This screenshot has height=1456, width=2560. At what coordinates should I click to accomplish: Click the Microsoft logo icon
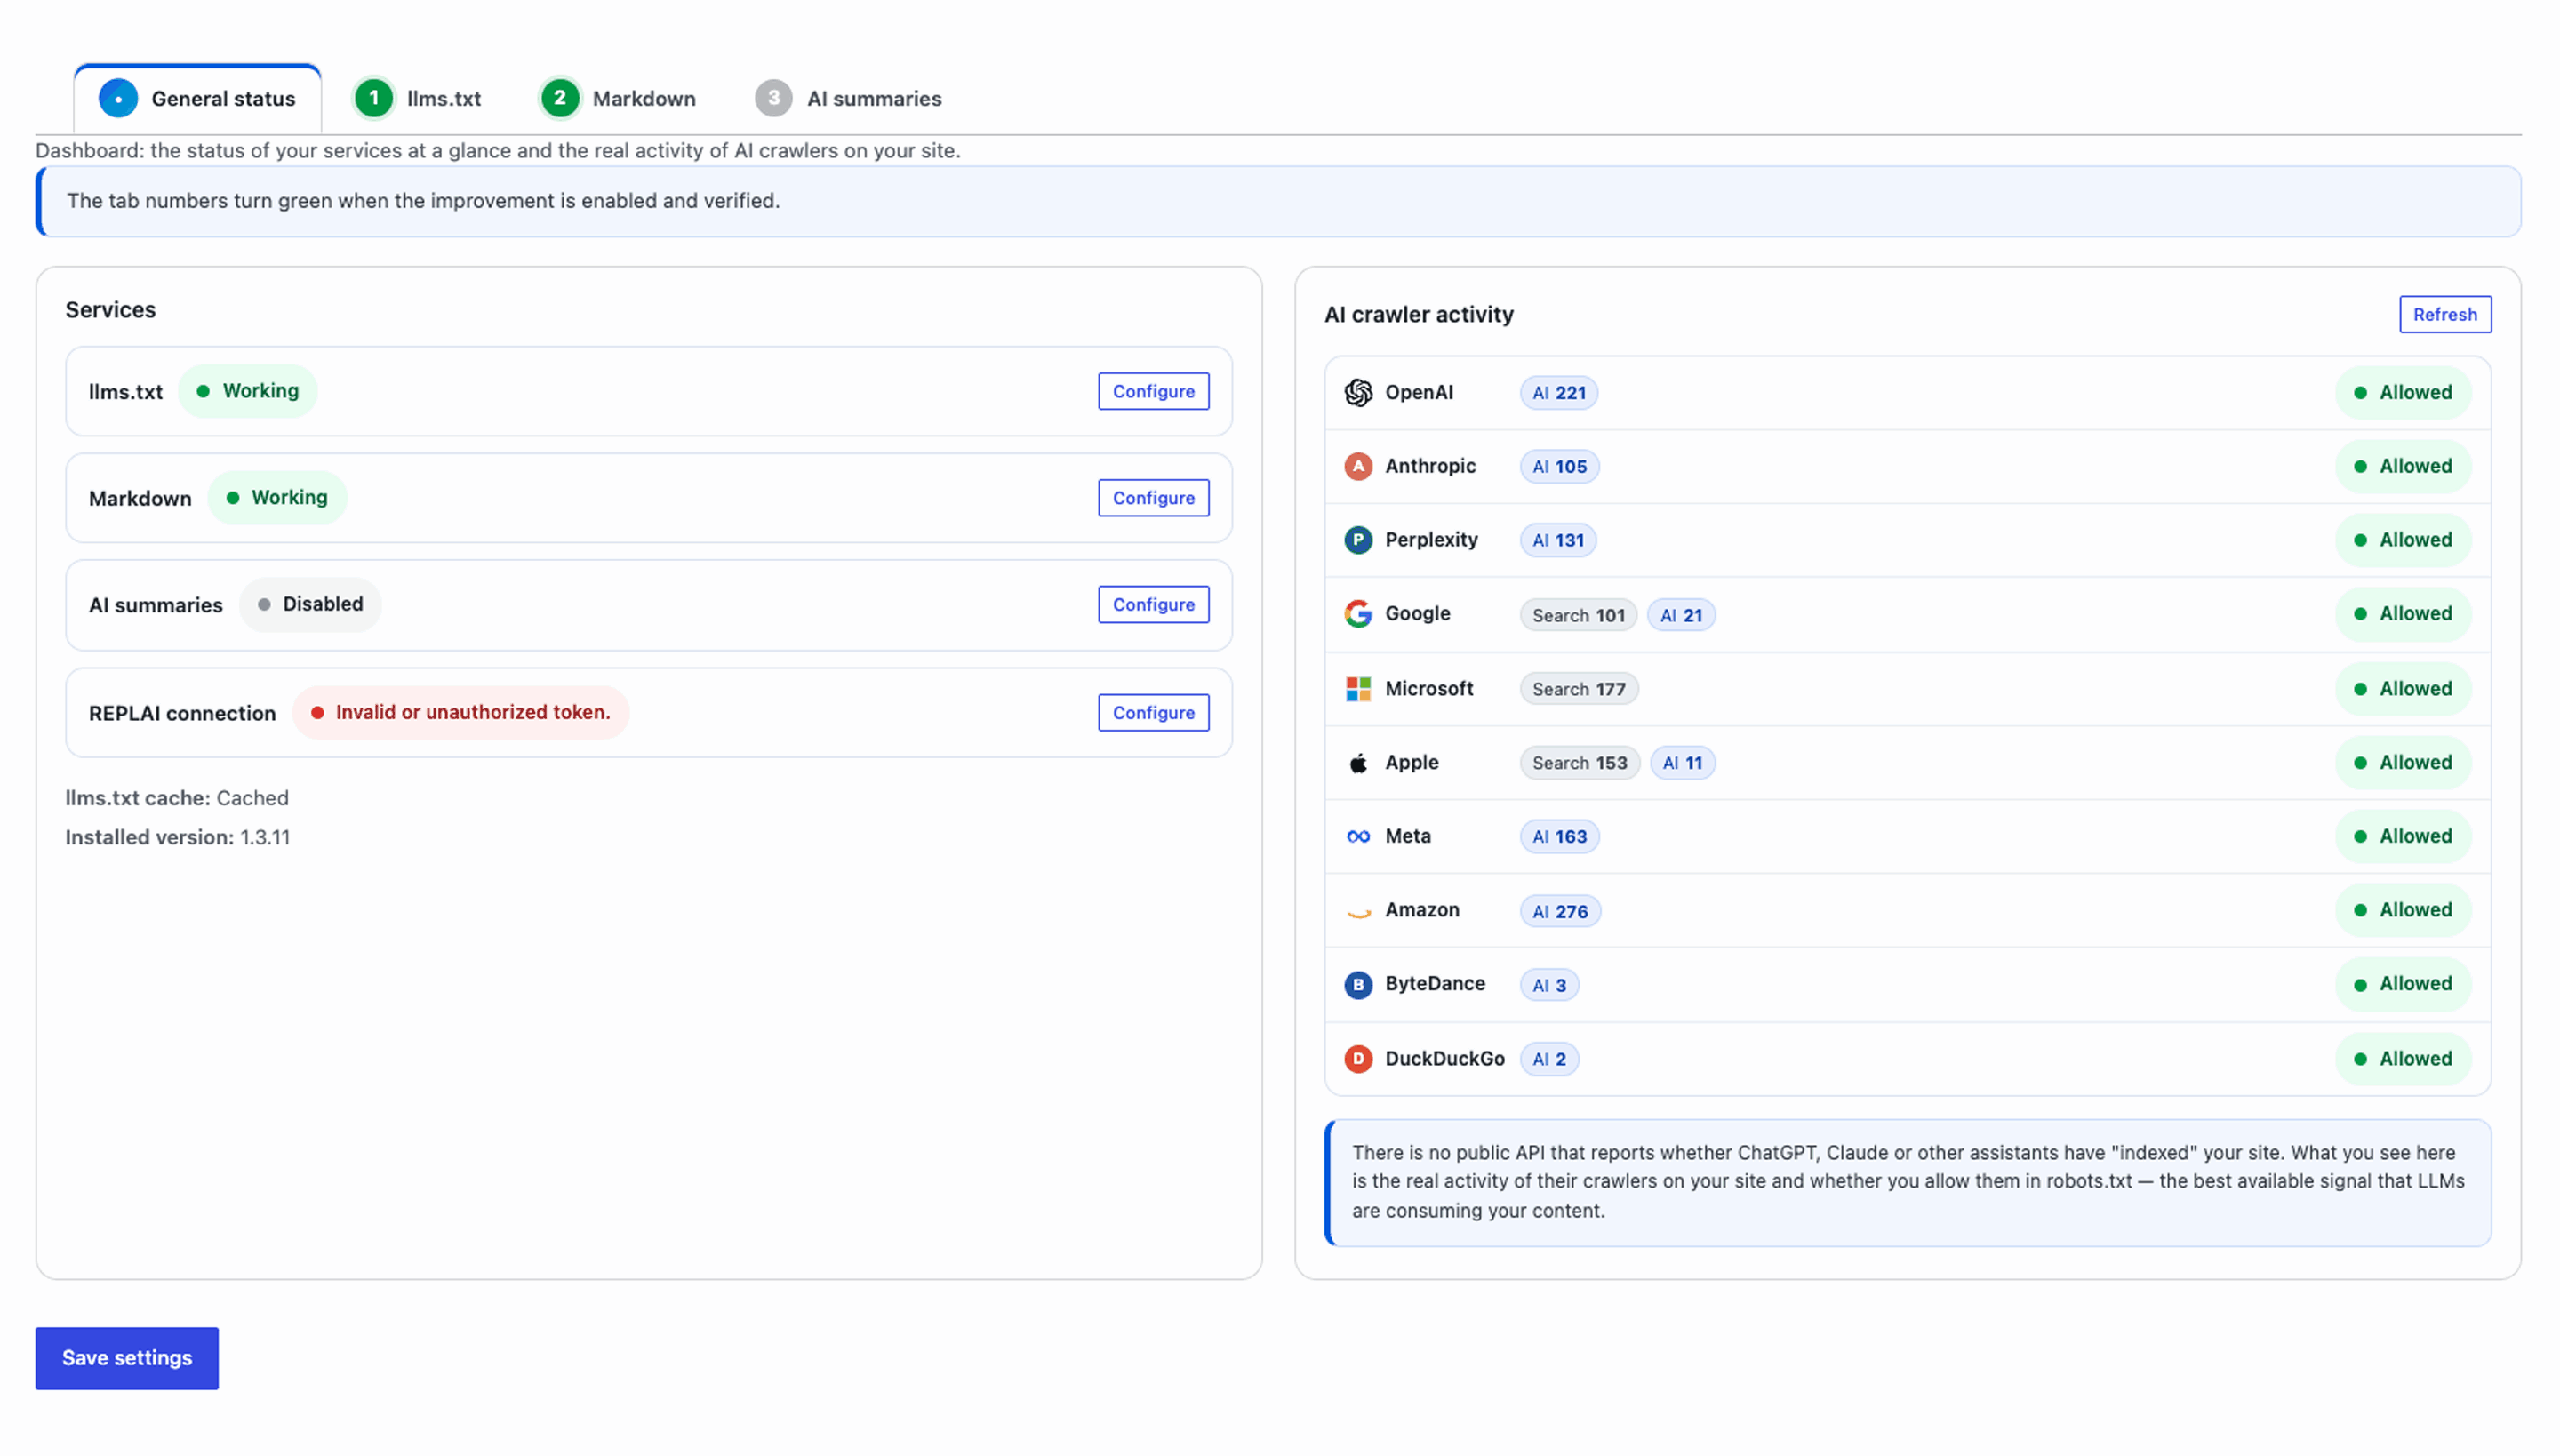click(1358, 689)
